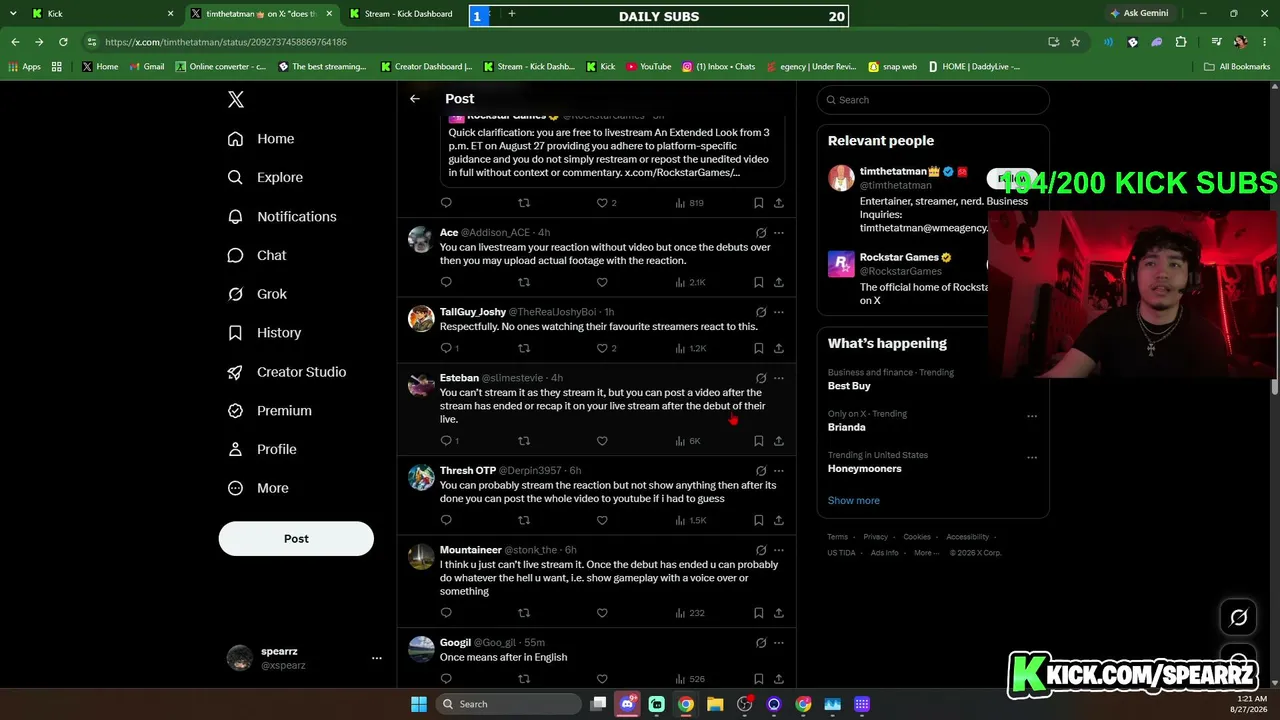Screen dimensions: 1280x720
Task: Share Esteban's post
Action: pos(778,441)
